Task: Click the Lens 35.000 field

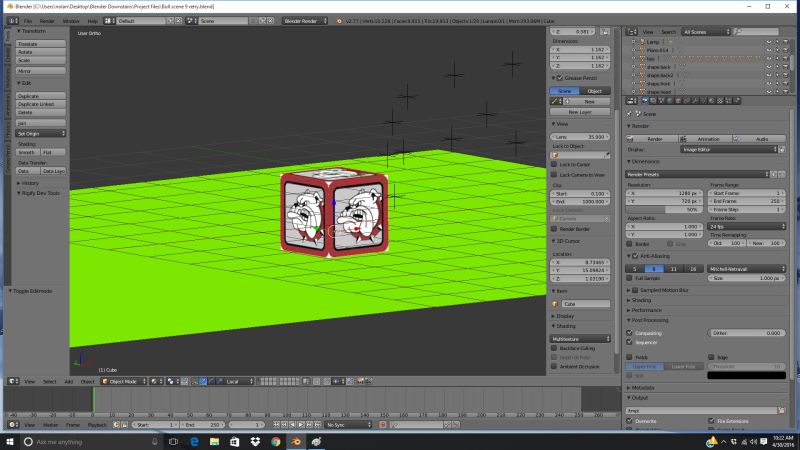Action: click(x=580, y=137)
